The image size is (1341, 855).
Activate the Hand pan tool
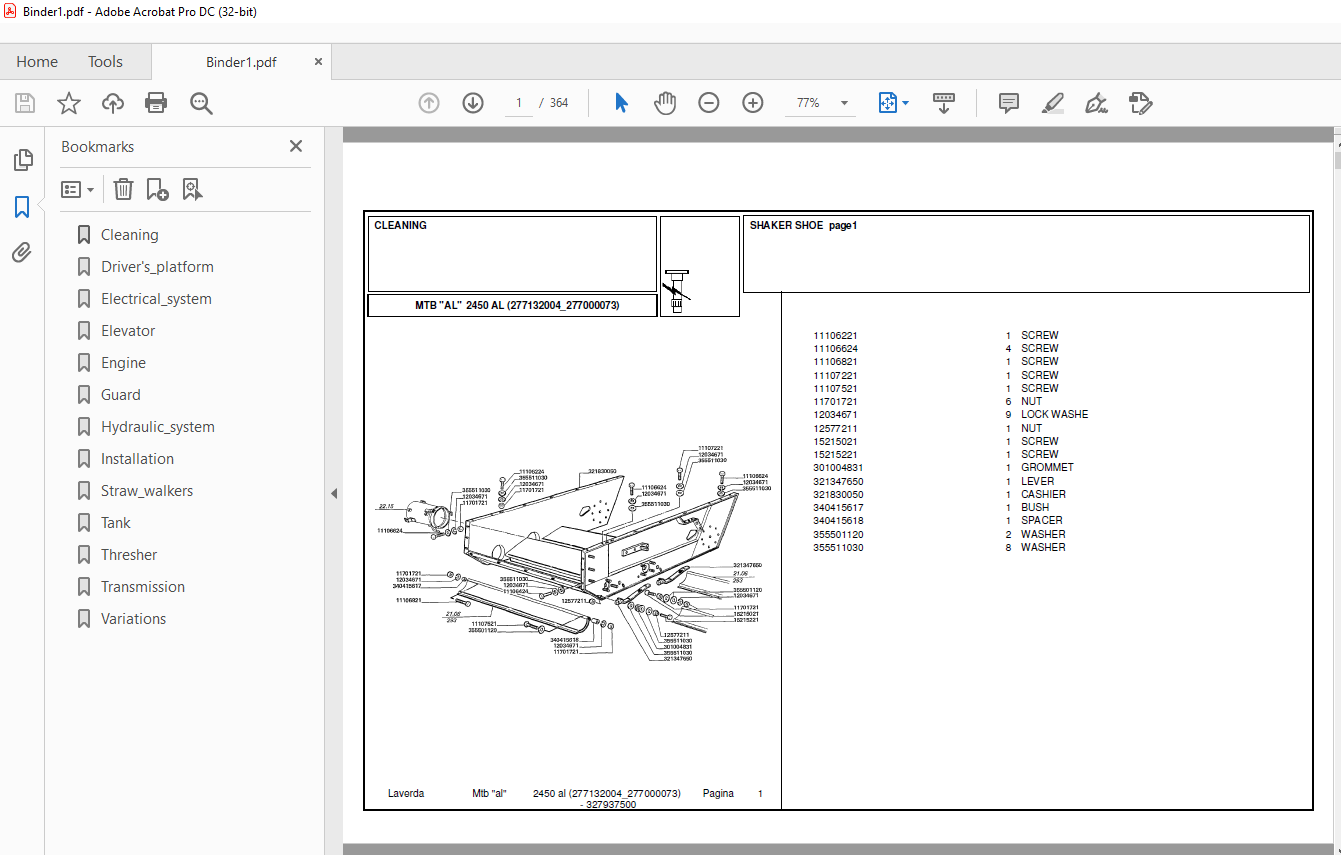[665, 103]
